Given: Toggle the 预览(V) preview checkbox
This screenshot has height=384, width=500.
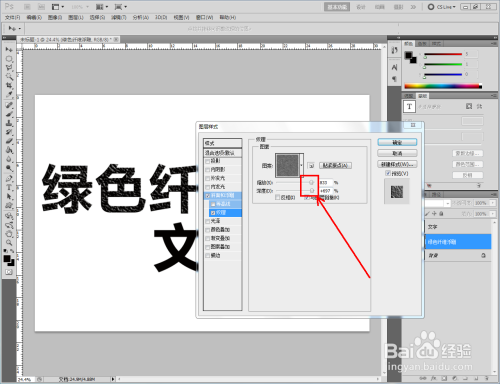Looking at the screenshot, I should point(388,173).
